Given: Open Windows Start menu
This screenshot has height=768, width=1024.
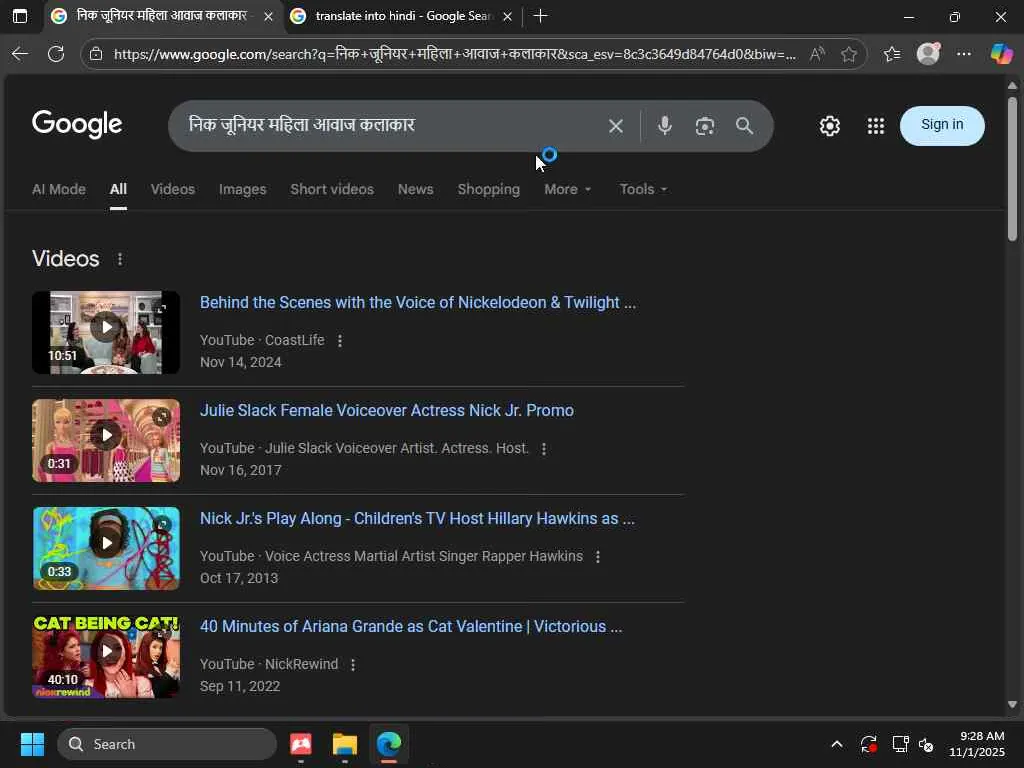Looking at the screenshot, I should 32,744.
